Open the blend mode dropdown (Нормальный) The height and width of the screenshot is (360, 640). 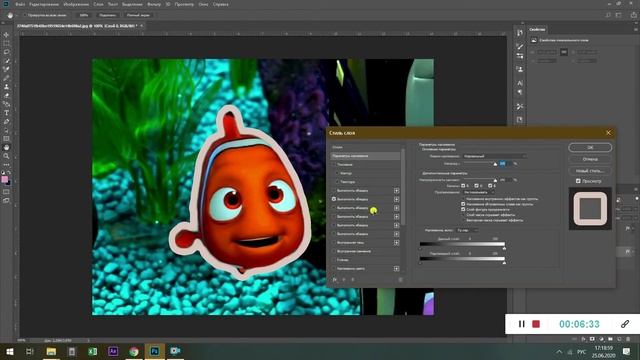494,156
